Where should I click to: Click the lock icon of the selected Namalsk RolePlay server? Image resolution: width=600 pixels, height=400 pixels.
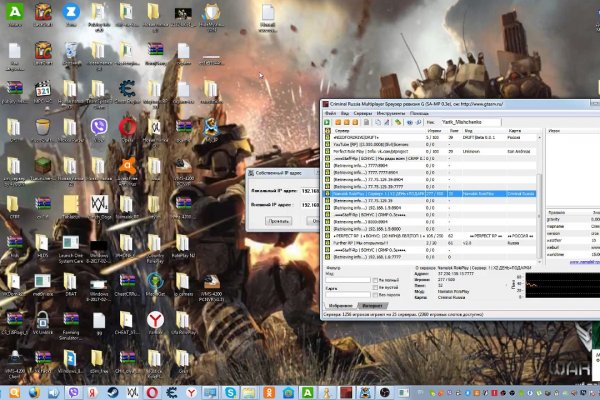point(326,193)
